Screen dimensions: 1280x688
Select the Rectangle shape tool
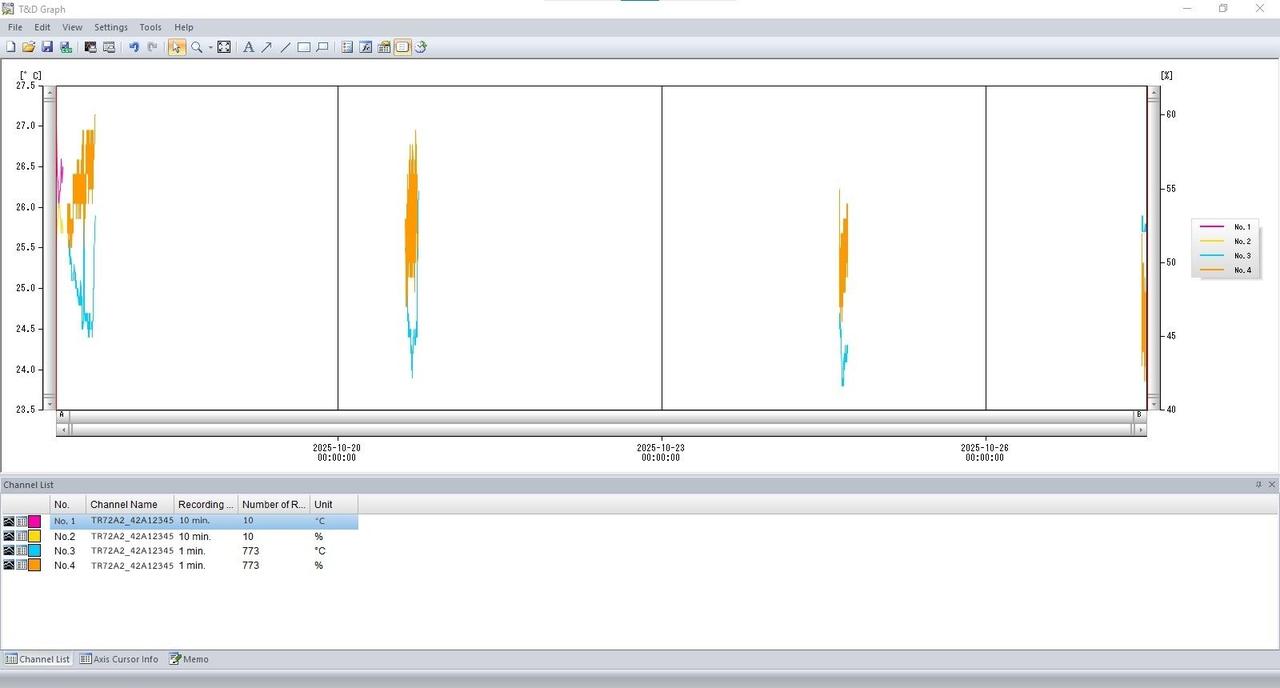coord(304,47)
